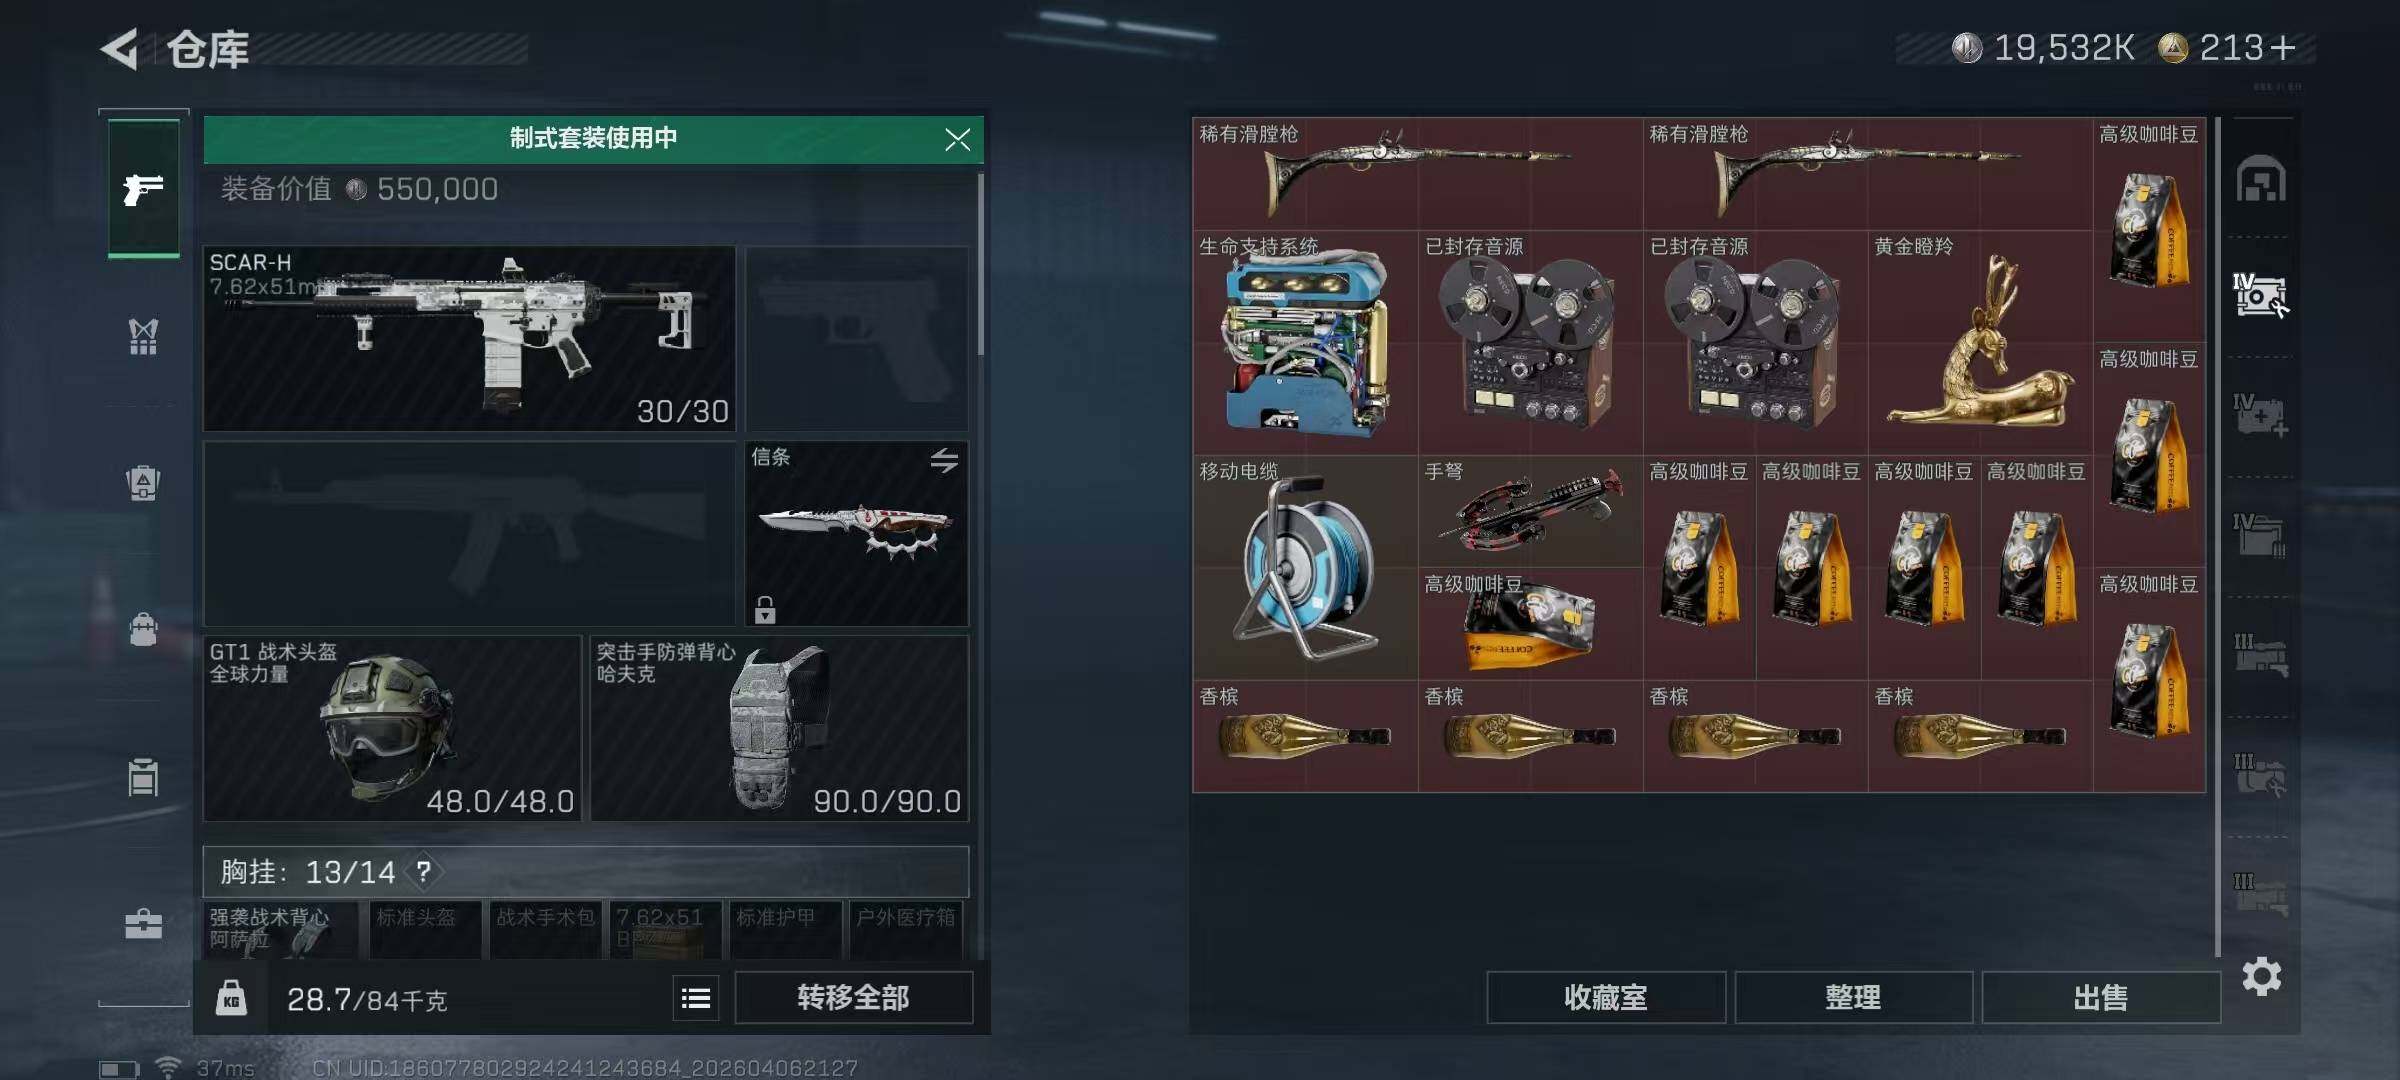Click the question mark next to 胸挂 13/14
The image size is (2400, 1080).
coord(424,871)
